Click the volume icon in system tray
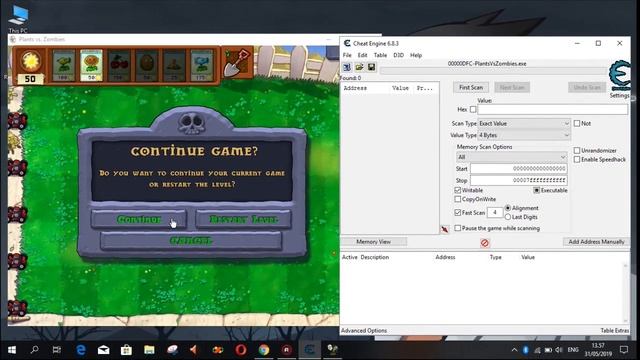 point(559,350)
